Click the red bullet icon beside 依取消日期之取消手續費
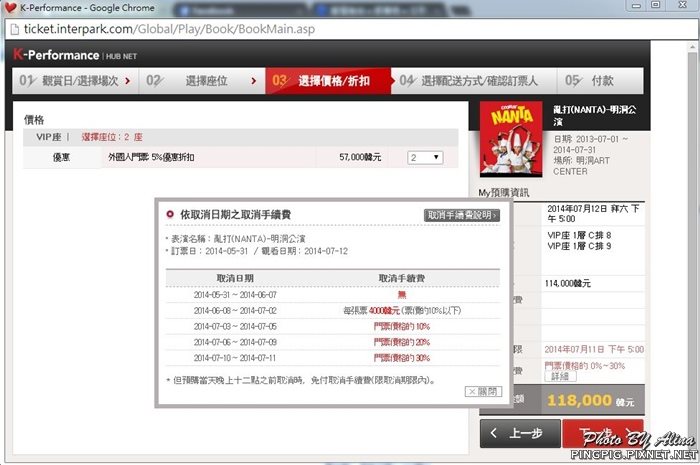This screenshot has height=465, width=700. click(x=170, y=214)
